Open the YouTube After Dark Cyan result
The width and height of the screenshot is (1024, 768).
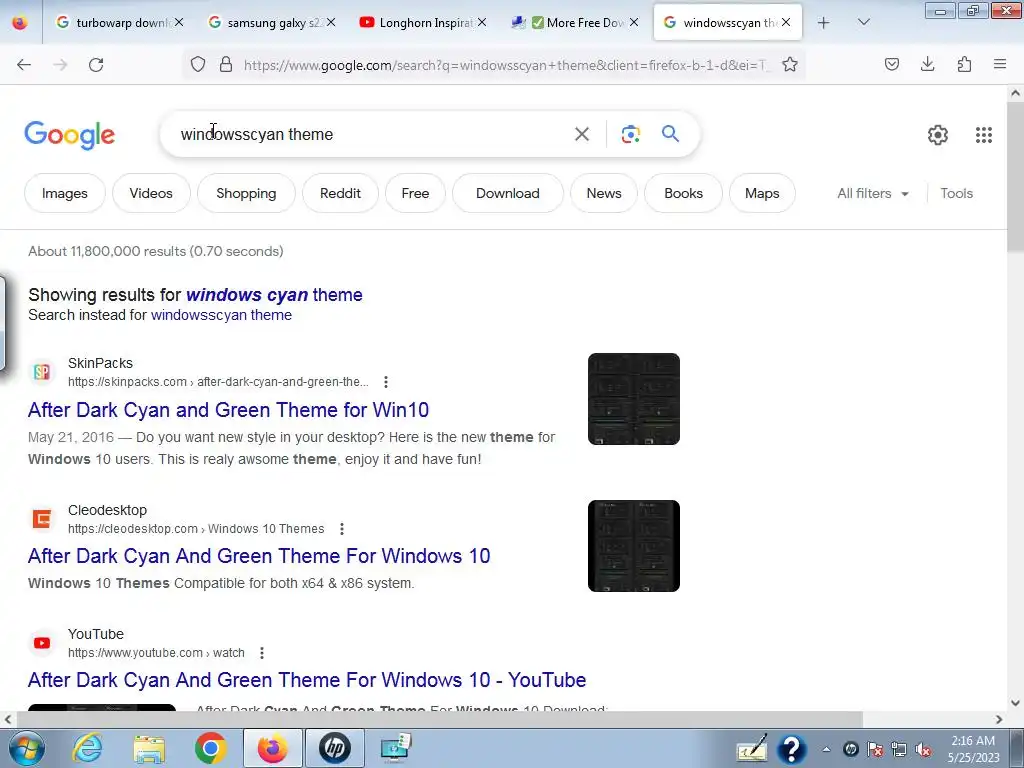(x=307, y=680)
